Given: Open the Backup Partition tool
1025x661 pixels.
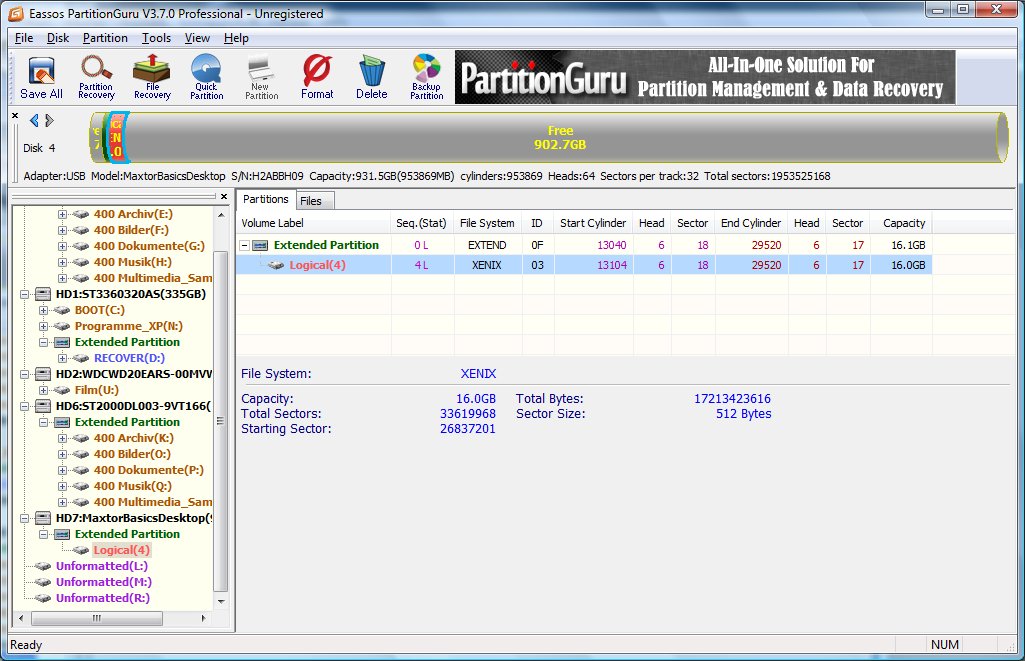Looking at the screenshot, I should [427, 78].
